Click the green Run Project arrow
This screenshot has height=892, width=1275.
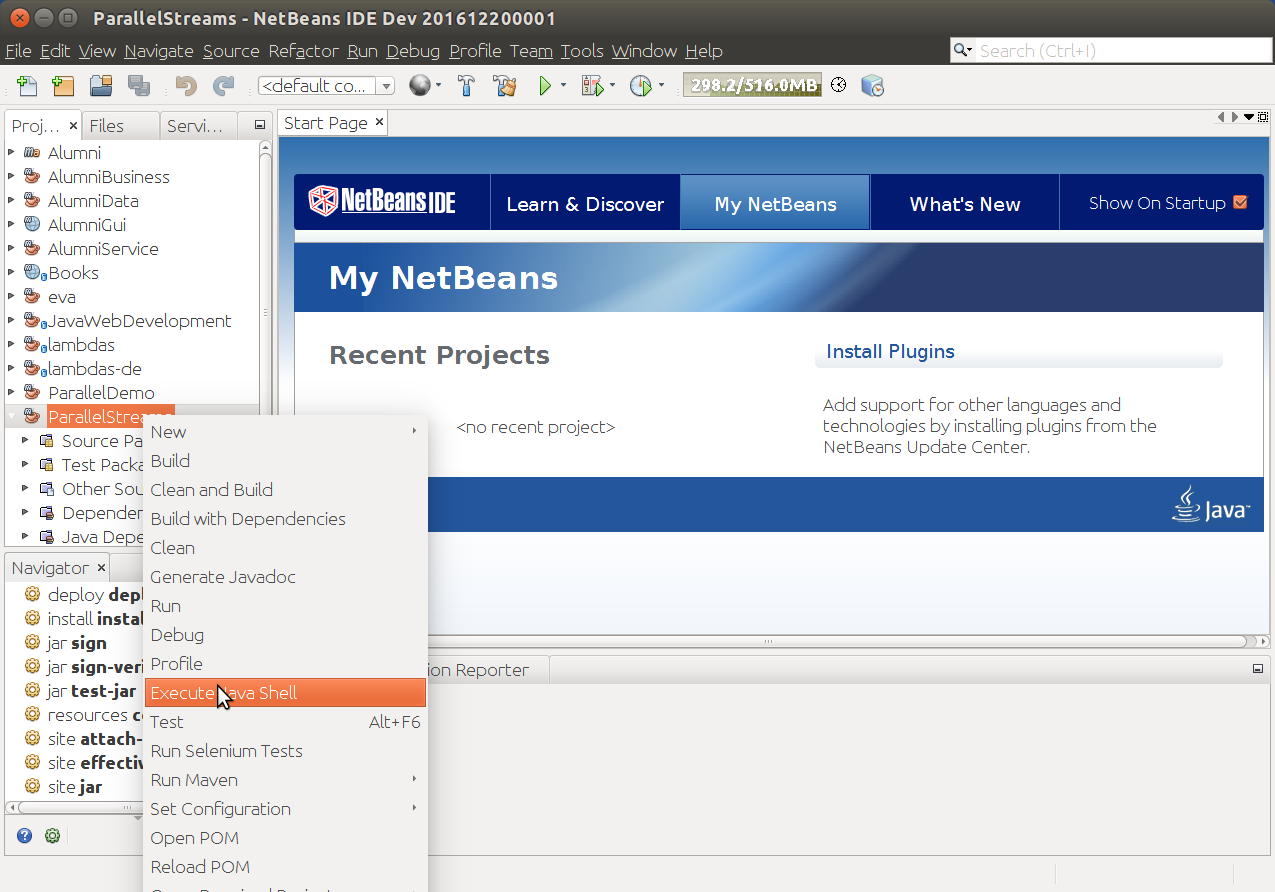[545, 86]
